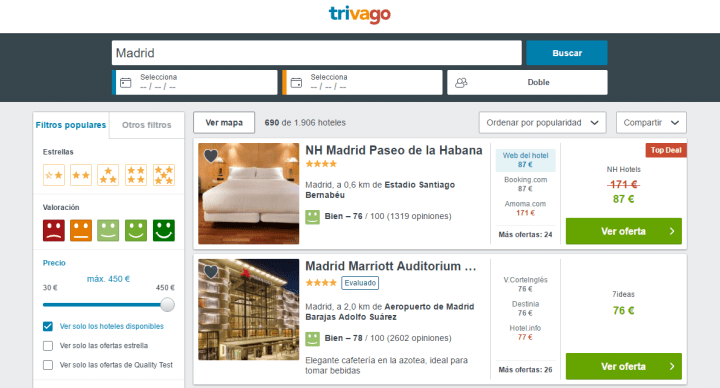Choose the dark green big-smile rating filter
Image resolution: width=720 pixels, height=388 pixels.
tap(163, 231)
